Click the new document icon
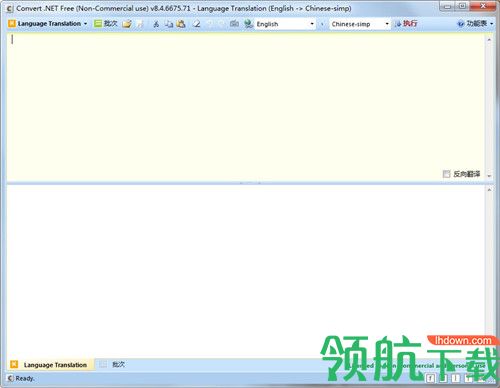The width and height of the screenshot is (500, 388). coord(140,24)
